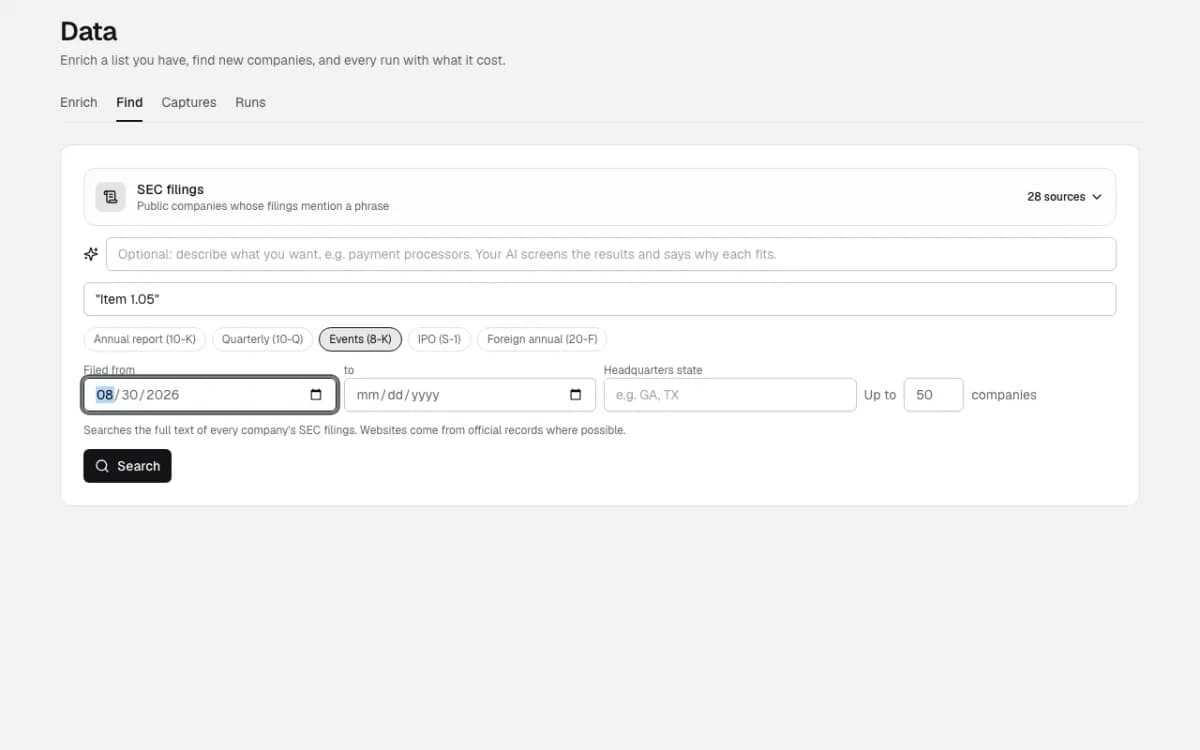Toggle the Annual report (10-K) filter
Screen dimensions: 1200x750
pyautogui.click(x=145, y=339)
